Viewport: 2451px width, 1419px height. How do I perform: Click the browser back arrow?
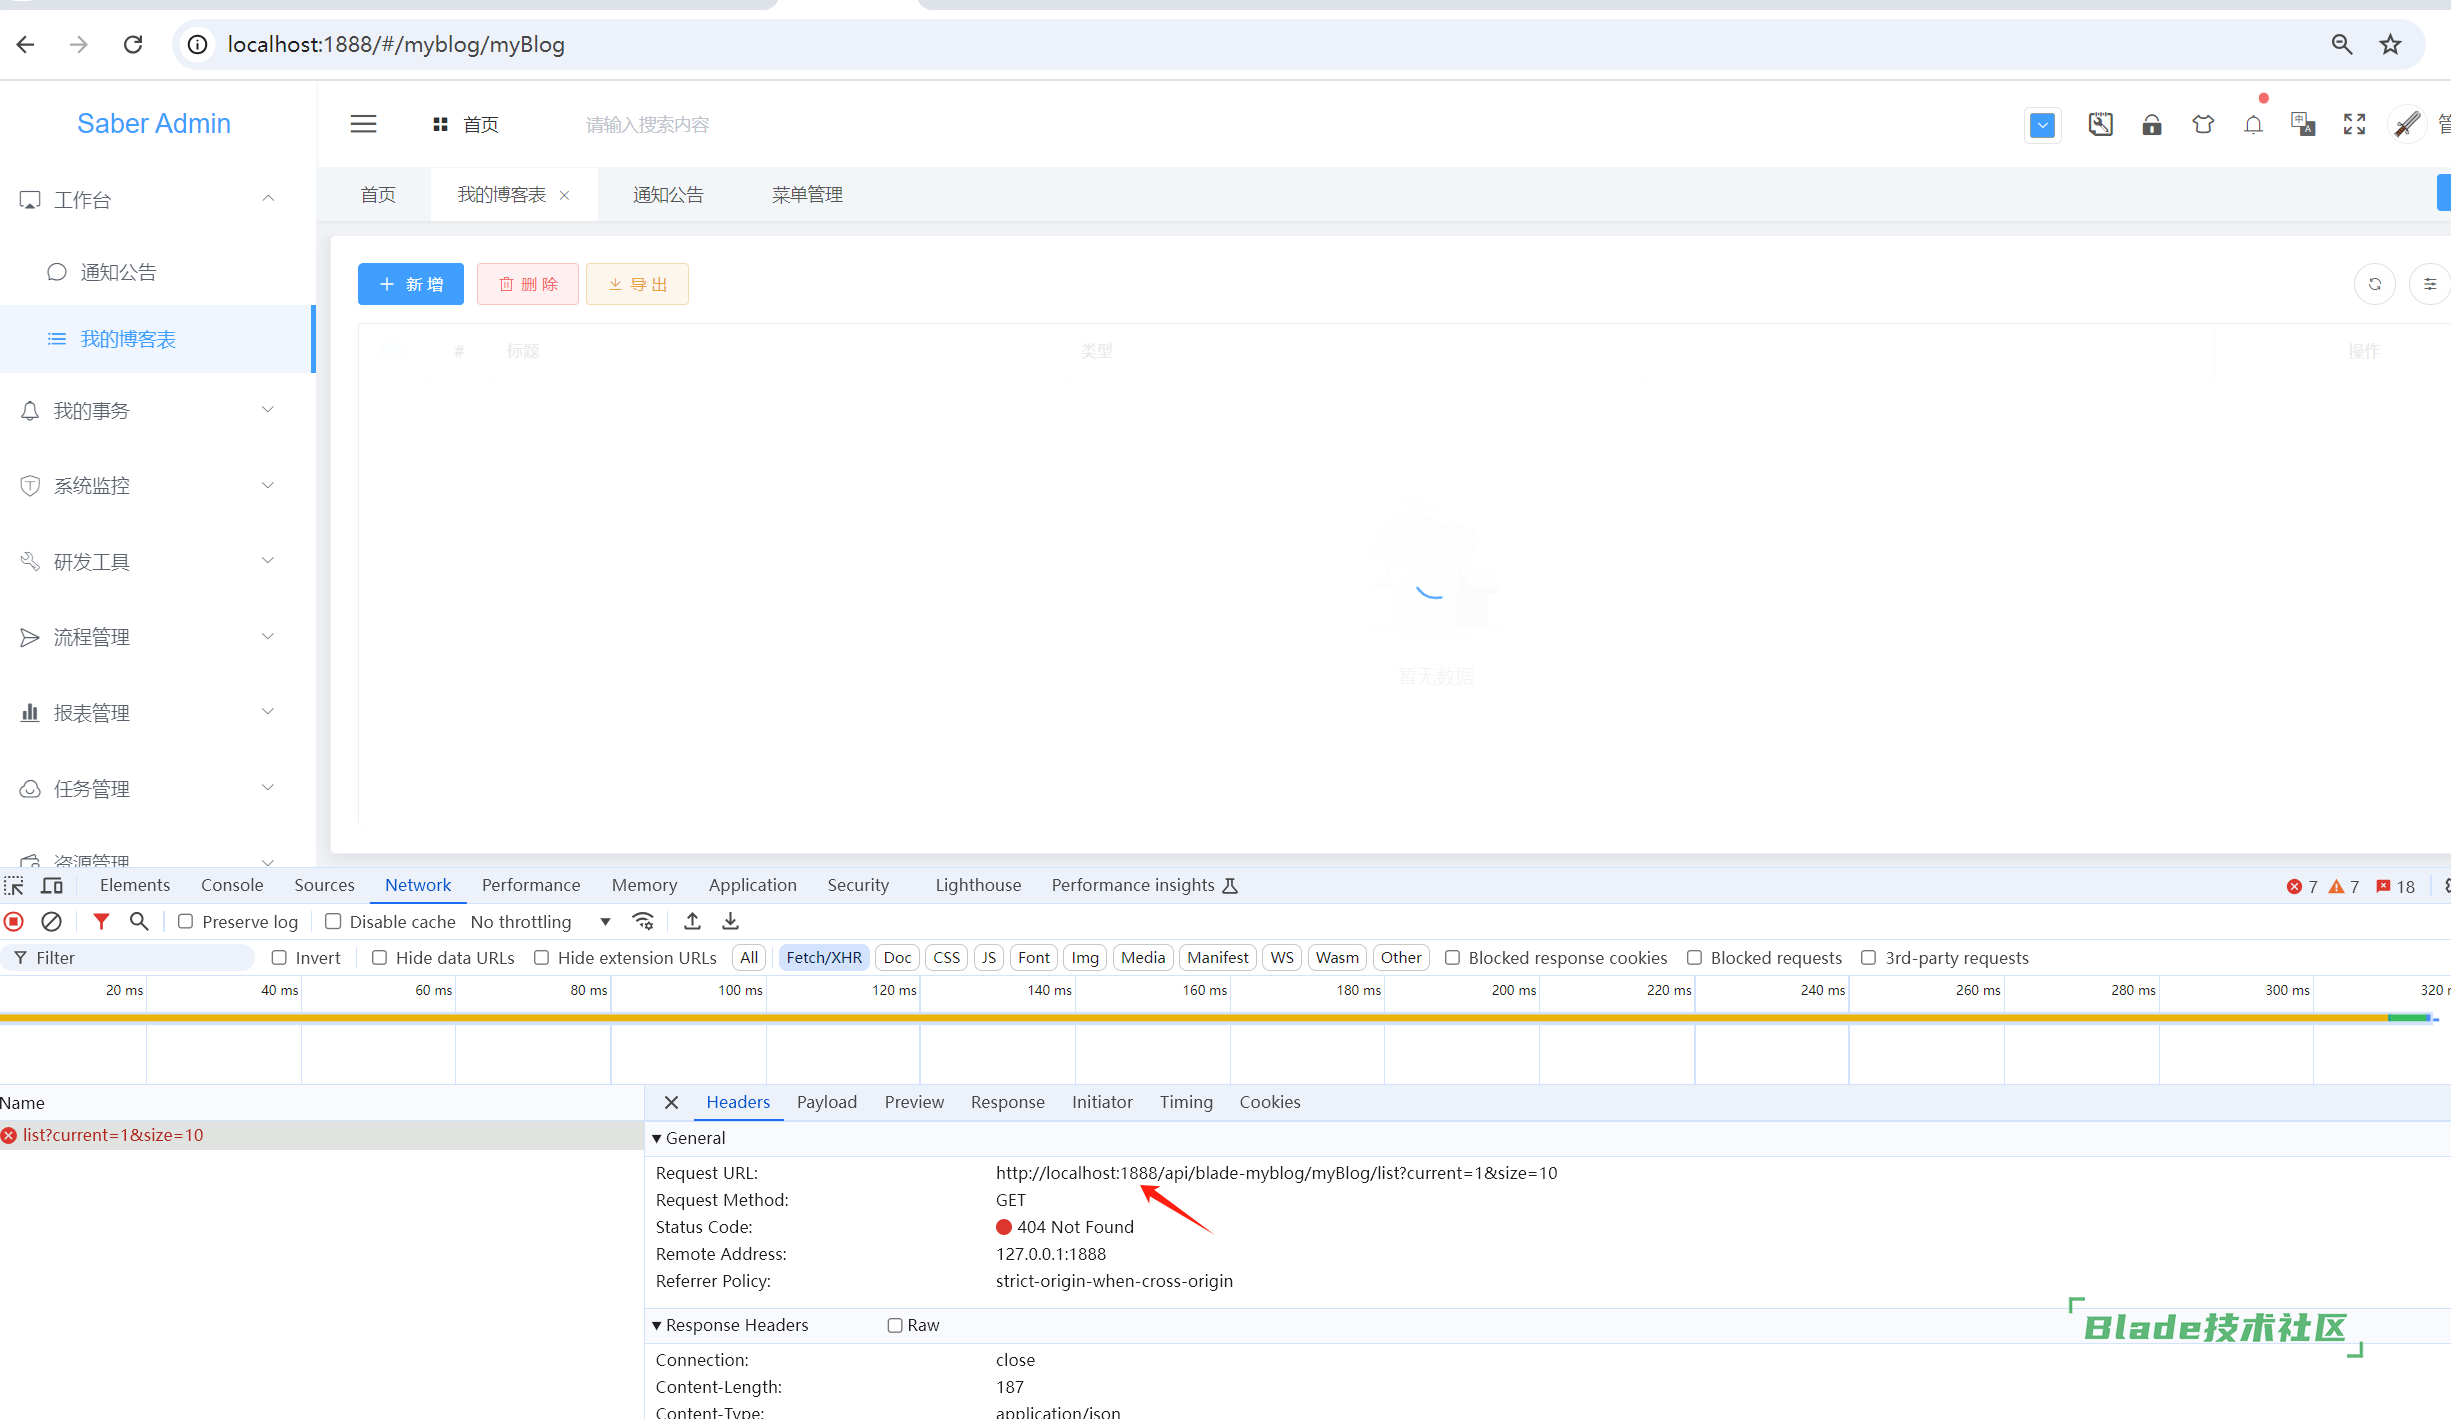(26, 44)
